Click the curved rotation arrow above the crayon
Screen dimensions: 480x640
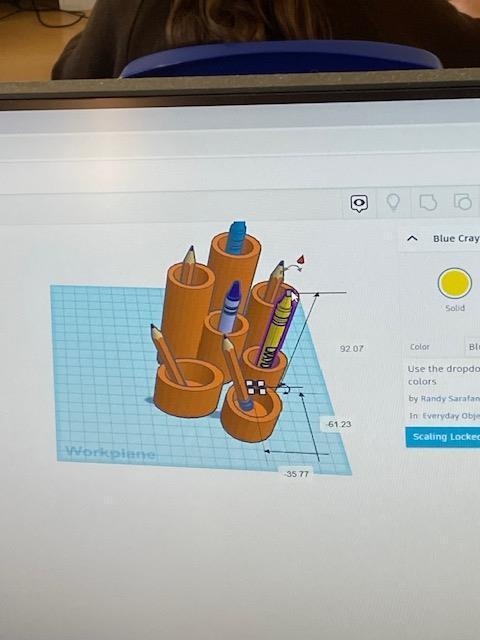(293, 268)
